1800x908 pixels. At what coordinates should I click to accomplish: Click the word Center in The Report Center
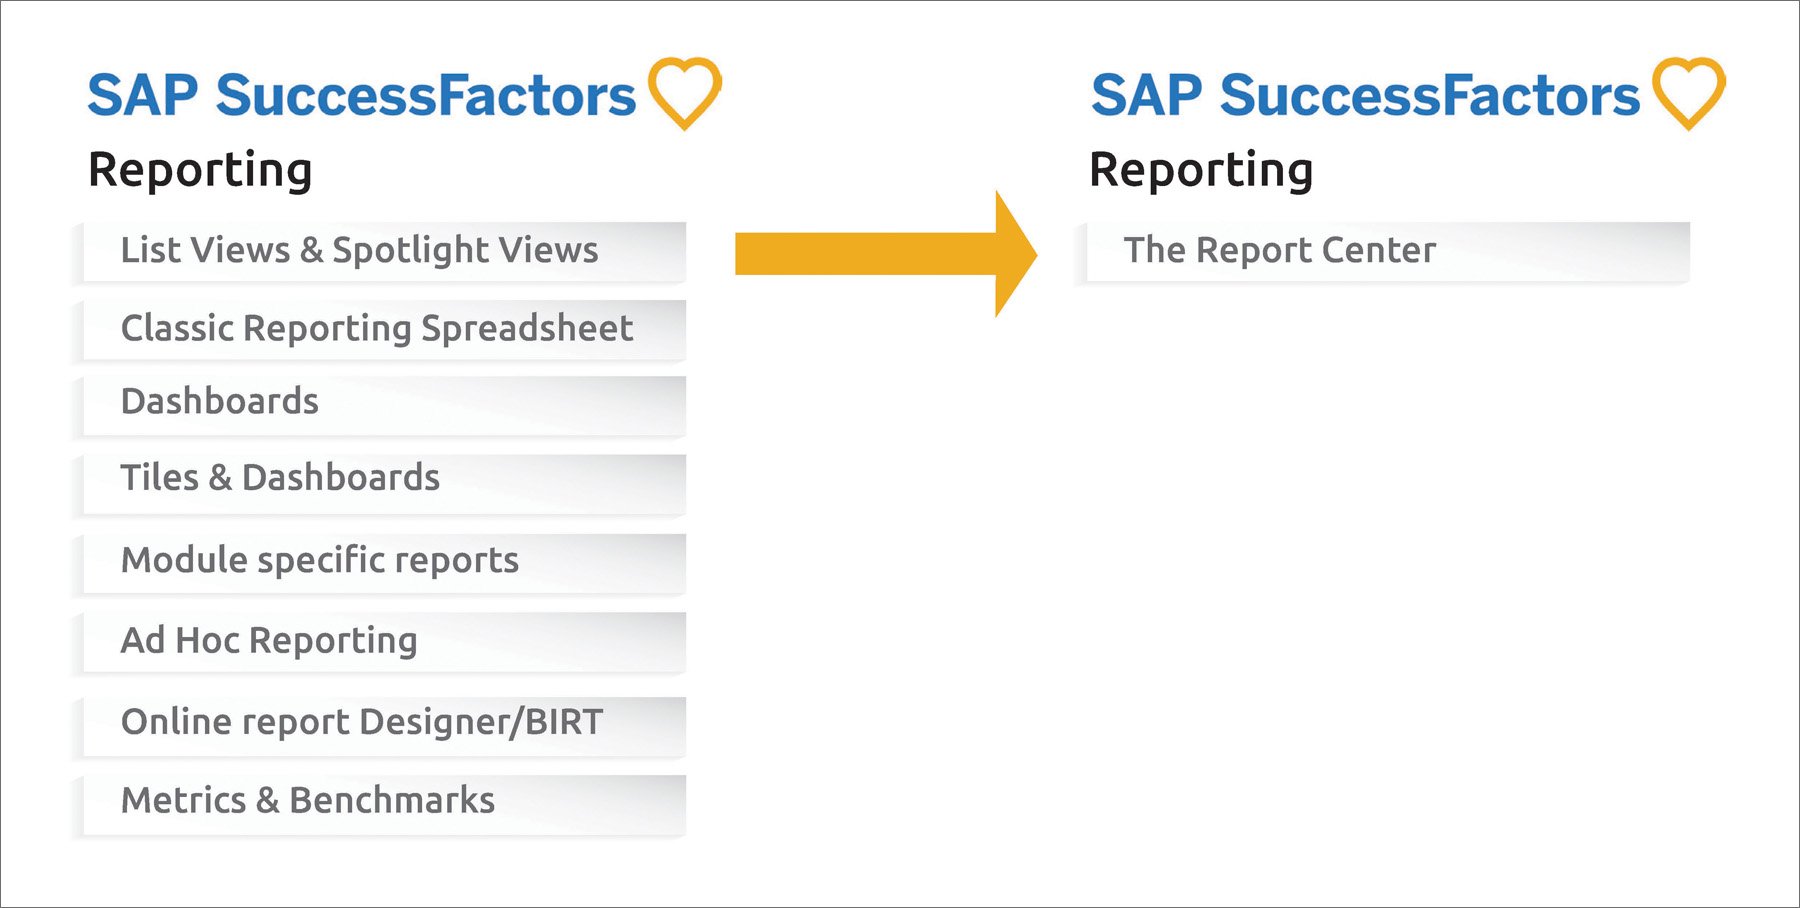(x=1374, y=250)
